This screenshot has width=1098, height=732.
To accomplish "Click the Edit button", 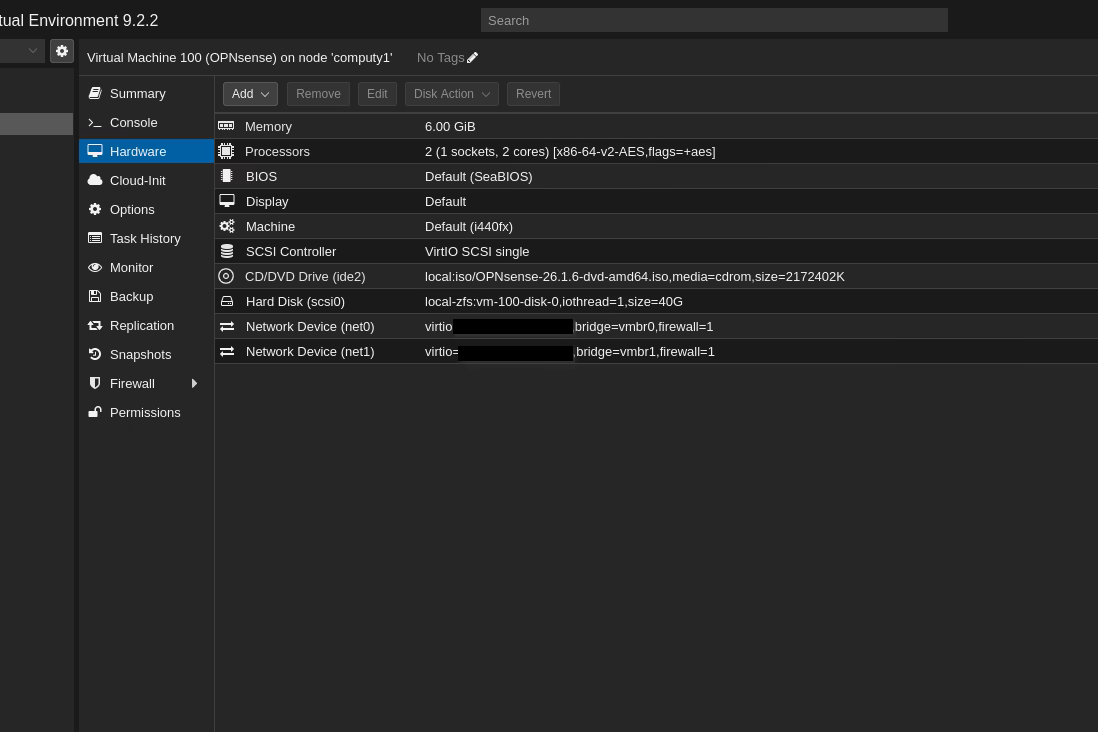I will click(377, 94).
